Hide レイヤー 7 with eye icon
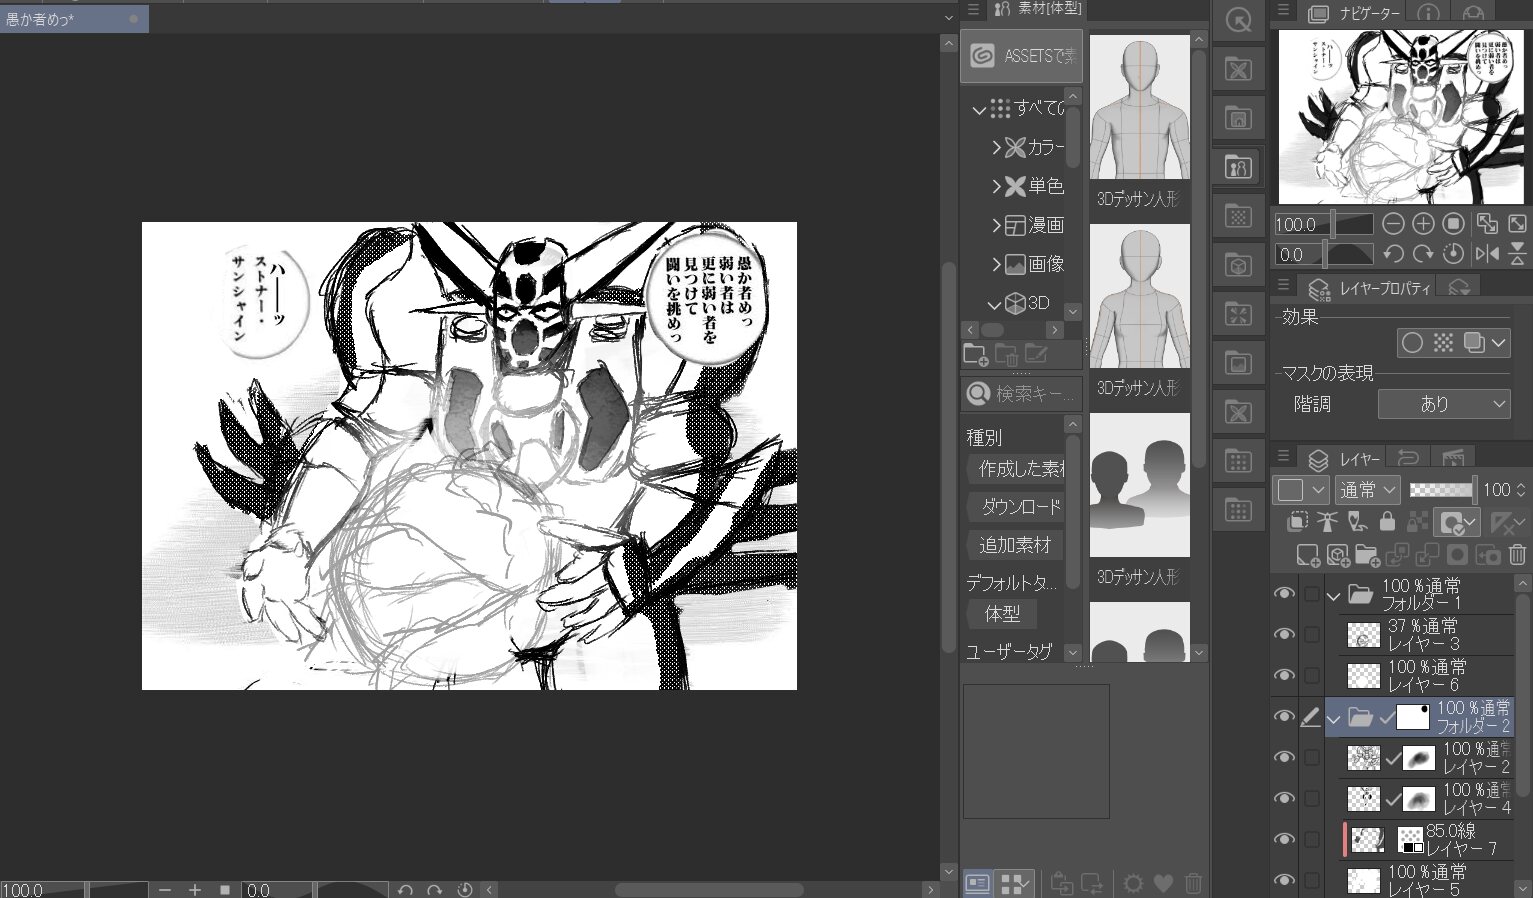Screen dimensions: 1533x898 (x=1284, y=840)
